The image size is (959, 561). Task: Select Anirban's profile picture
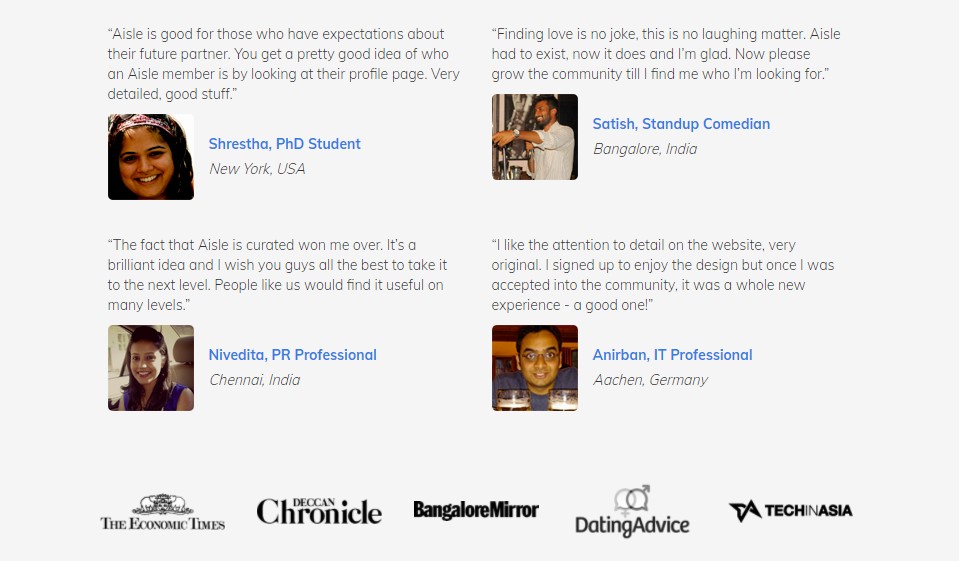(x=535, y=368)
